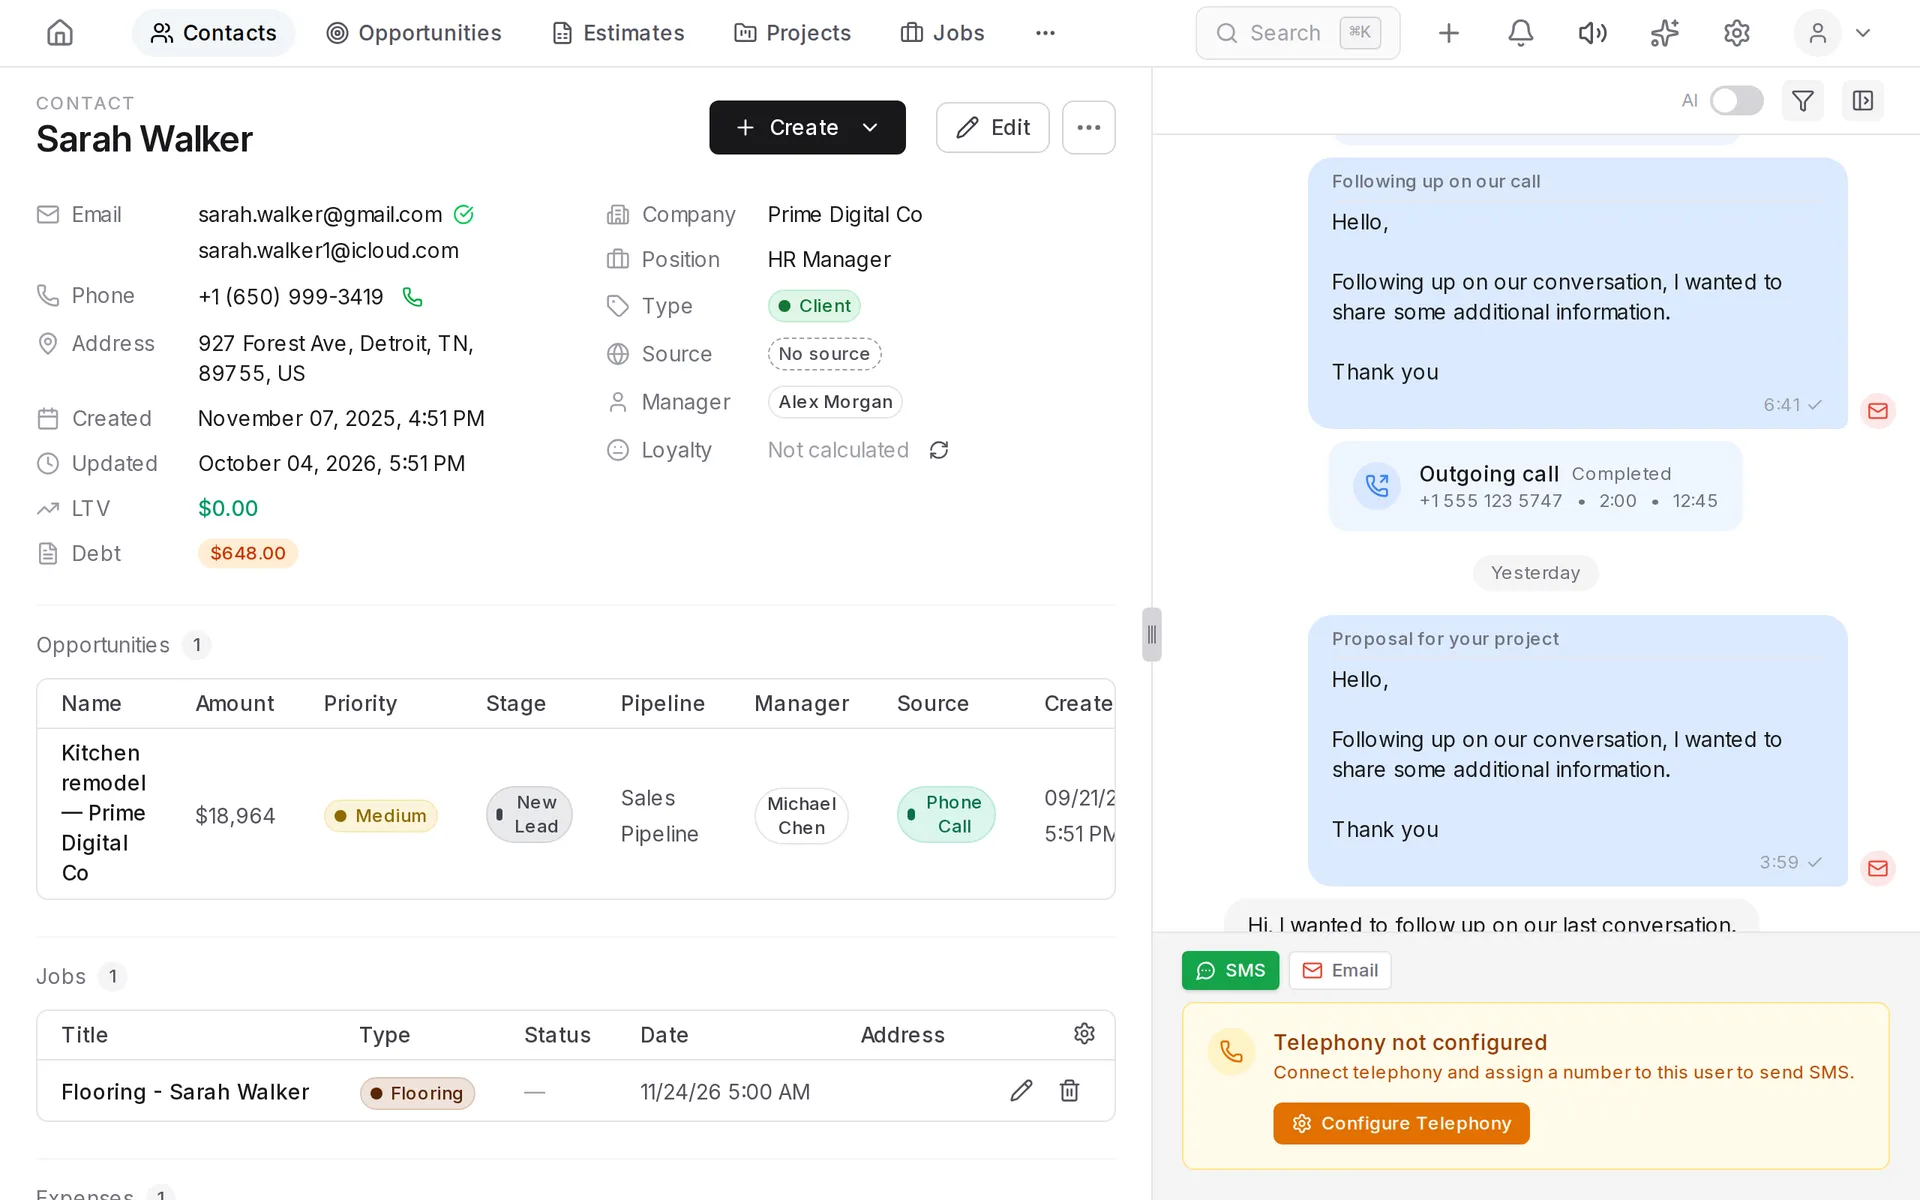1920x1200 pixels.
Task: Click the Client type badge
Action: point(814,306)
